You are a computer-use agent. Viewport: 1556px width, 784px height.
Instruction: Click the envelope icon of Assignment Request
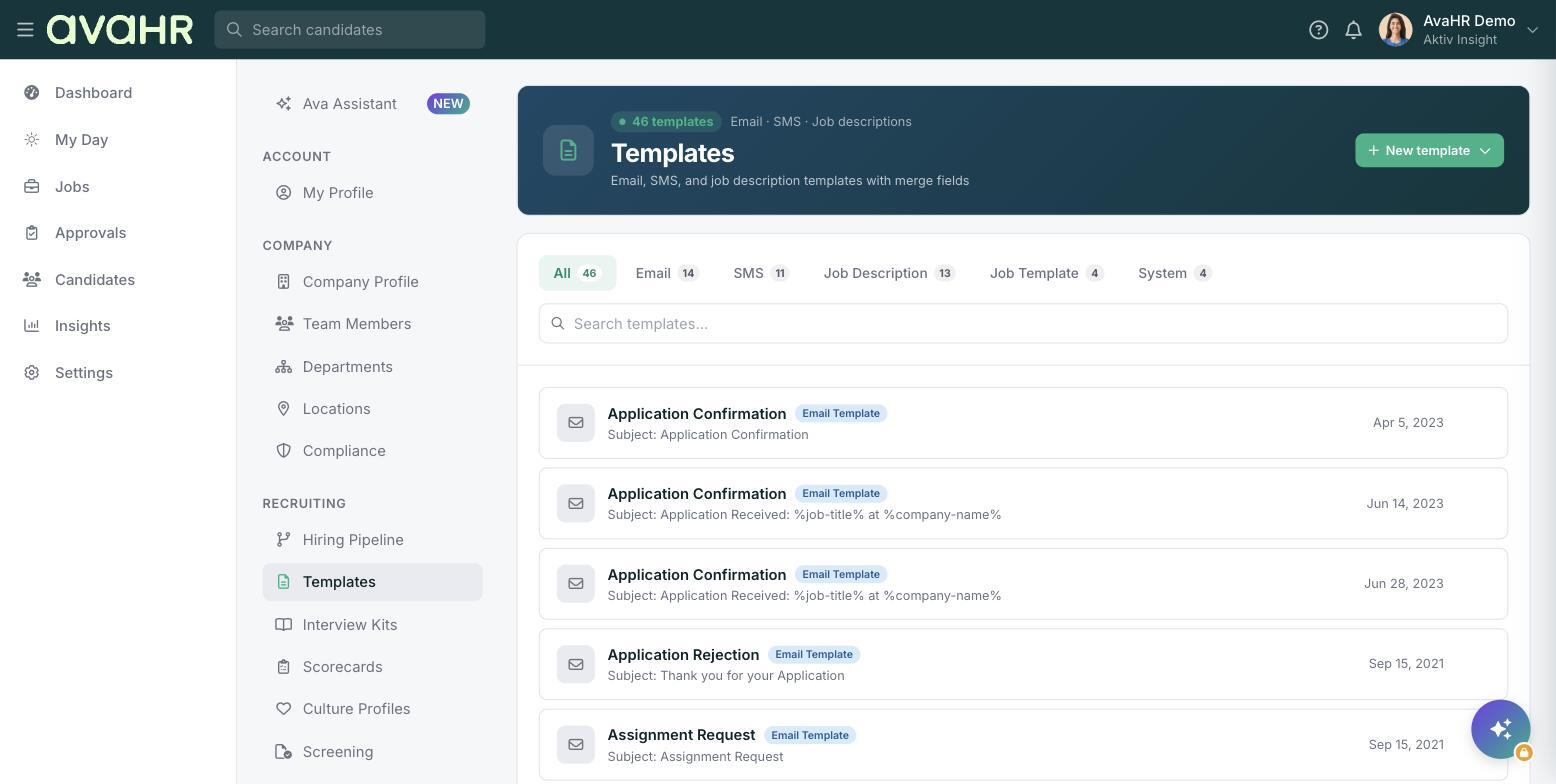[576, 745]
